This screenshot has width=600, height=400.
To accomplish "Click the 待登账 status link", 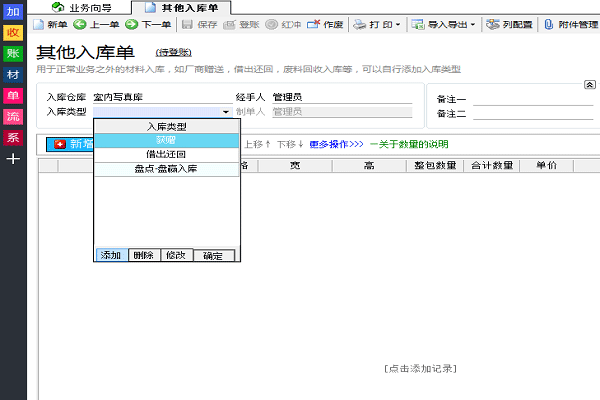I will [x=173, y=52].
